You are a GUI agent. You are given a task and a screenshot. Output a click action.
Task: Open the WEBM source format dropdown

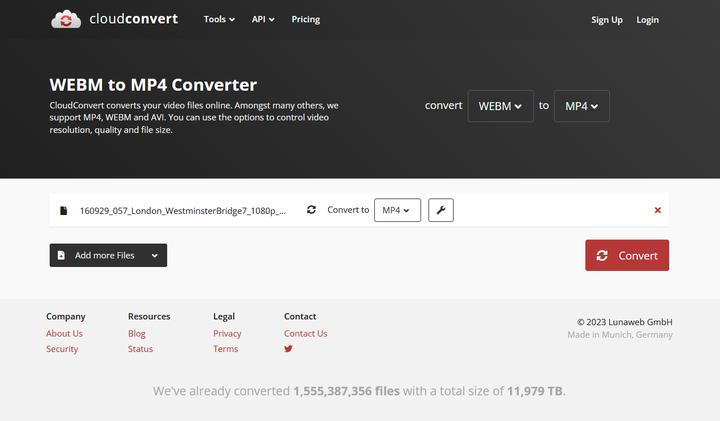point(500,106)
